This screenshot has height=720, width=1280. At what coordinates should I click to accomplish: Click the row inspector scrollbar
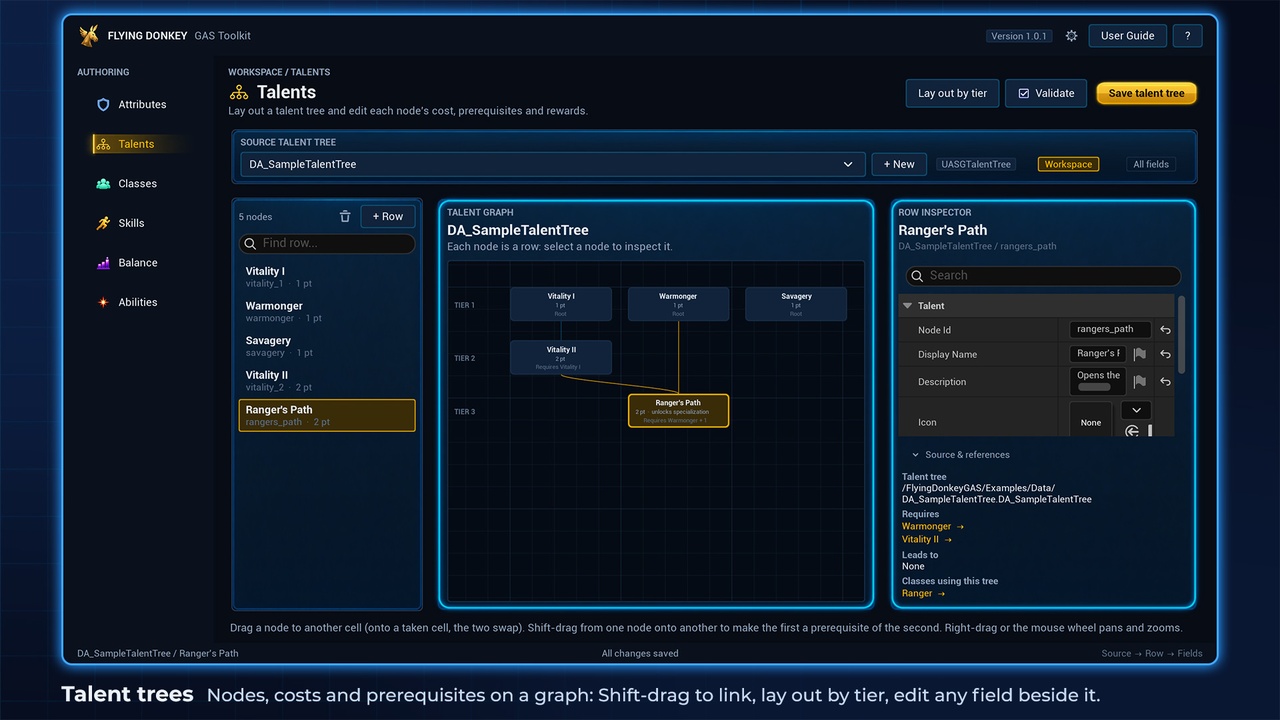click(1182, 333)
